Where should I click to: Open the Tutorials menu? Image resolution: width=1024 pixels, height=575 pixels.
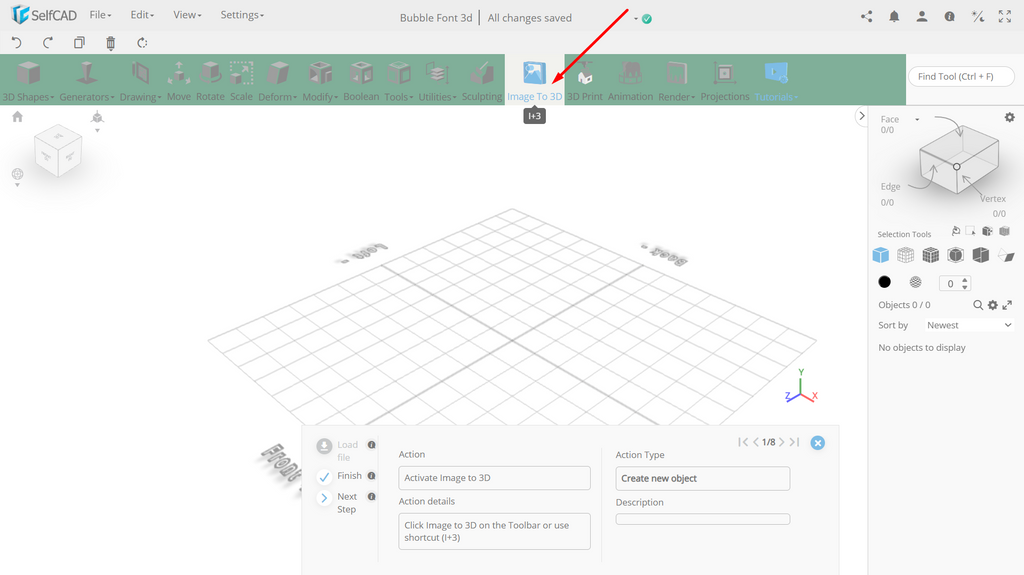pyautogui.click(x=776, y=80)
